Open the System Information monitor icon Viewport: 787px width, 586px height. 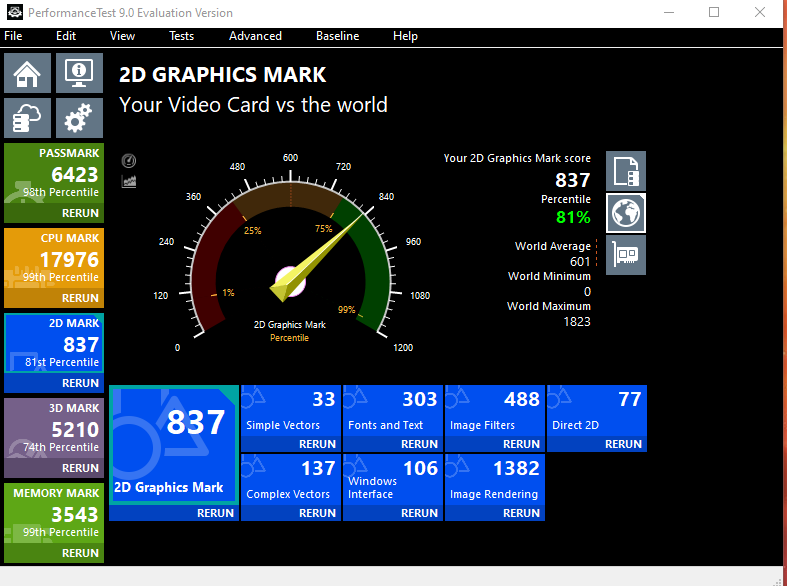pos(79,73)
